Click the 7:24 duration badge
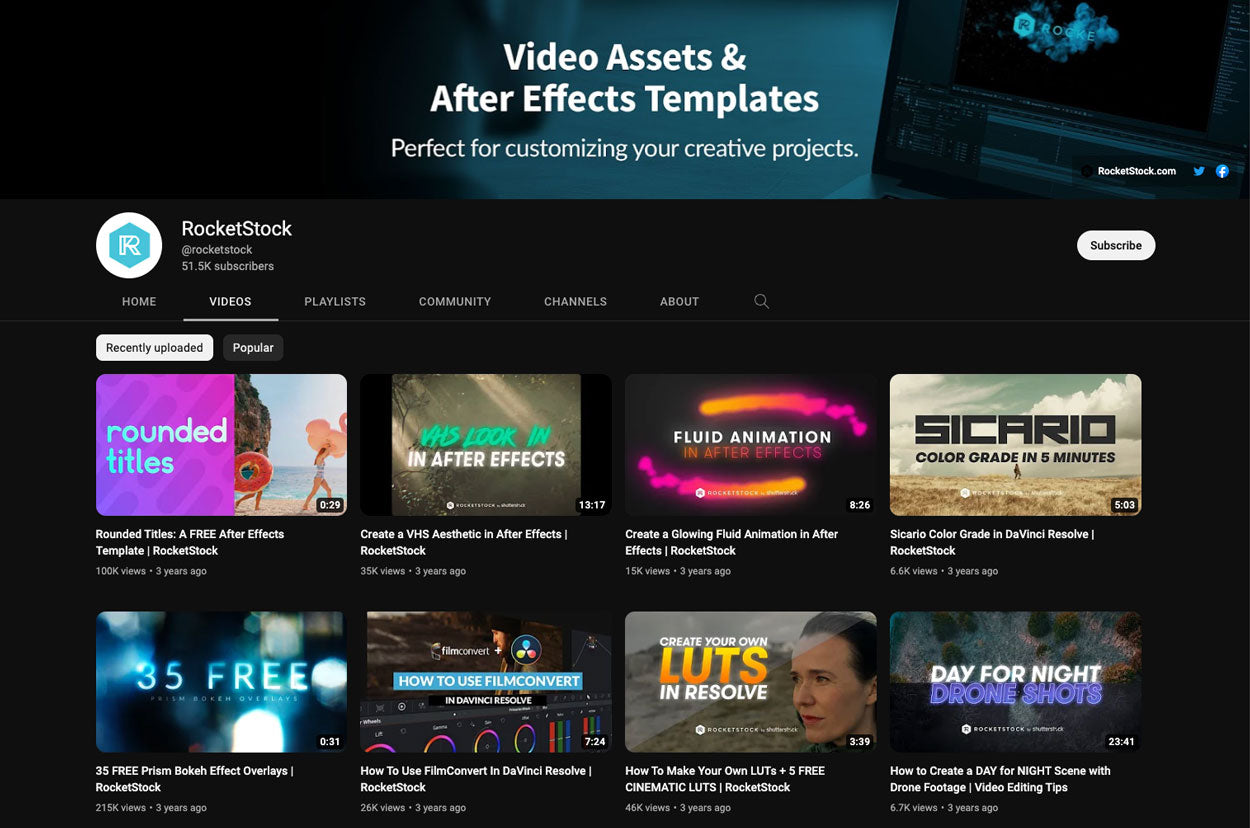The width and height of the screenshot is (1250, 828). point(595,742)
